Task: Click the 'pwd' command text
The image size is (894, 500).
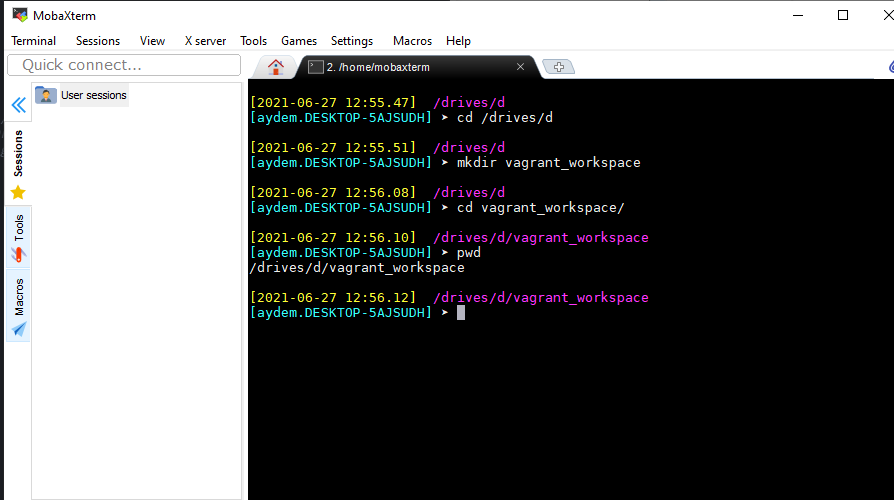Action: (469, 253)
